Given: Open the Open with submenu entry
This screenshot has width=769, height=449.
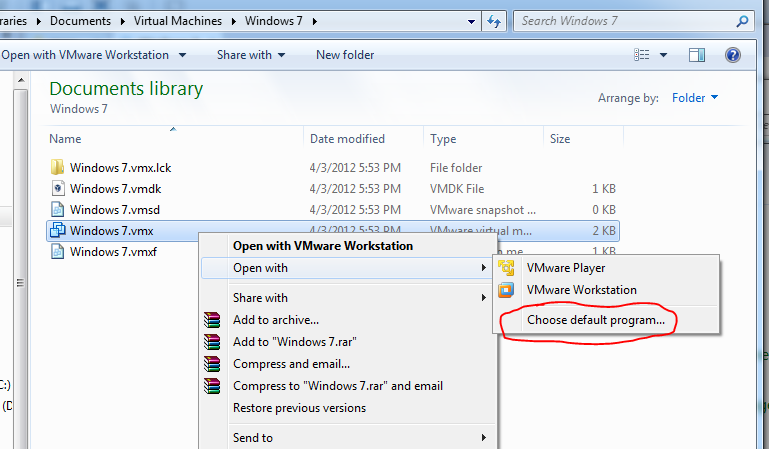Looking at the screenshot, I should tap(347, 268).
